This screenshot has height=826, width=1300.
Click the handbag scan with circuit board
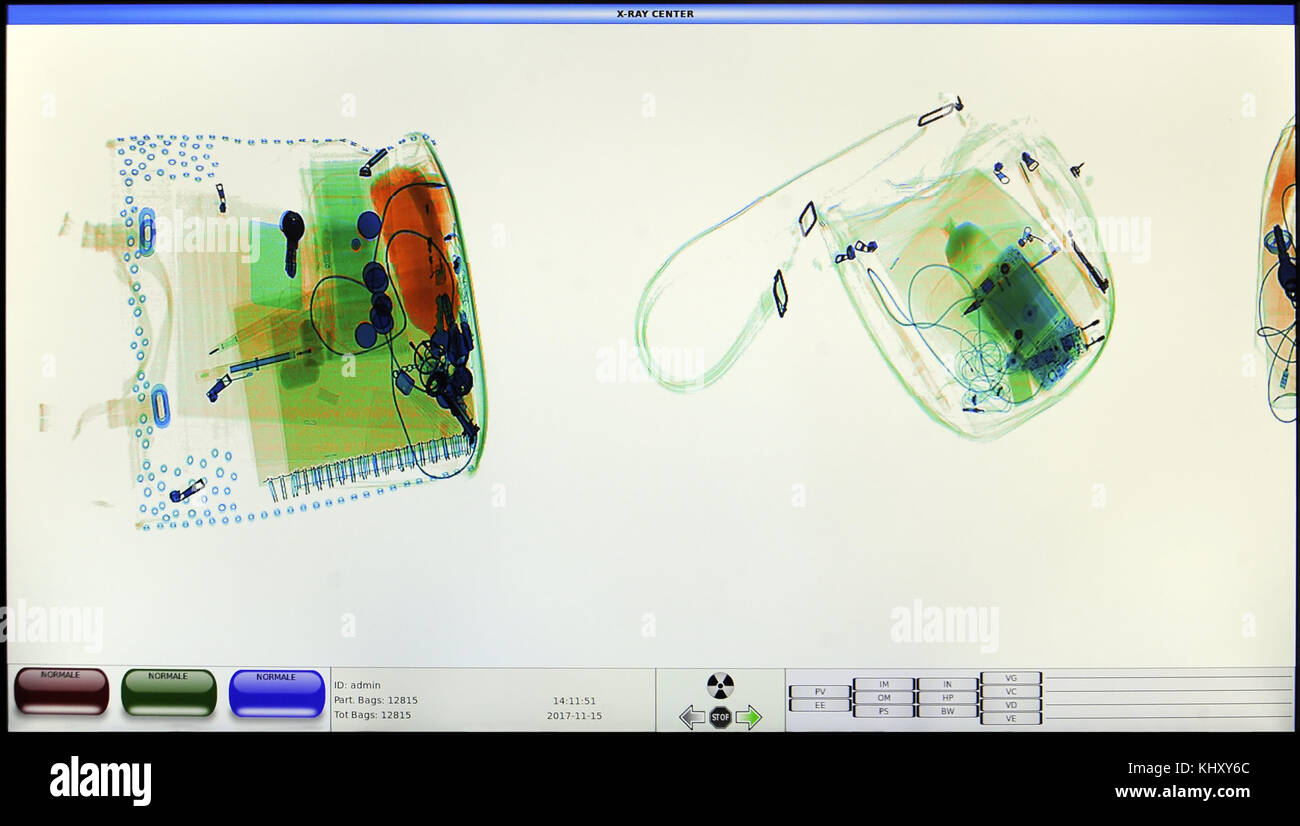click(875, 268)
